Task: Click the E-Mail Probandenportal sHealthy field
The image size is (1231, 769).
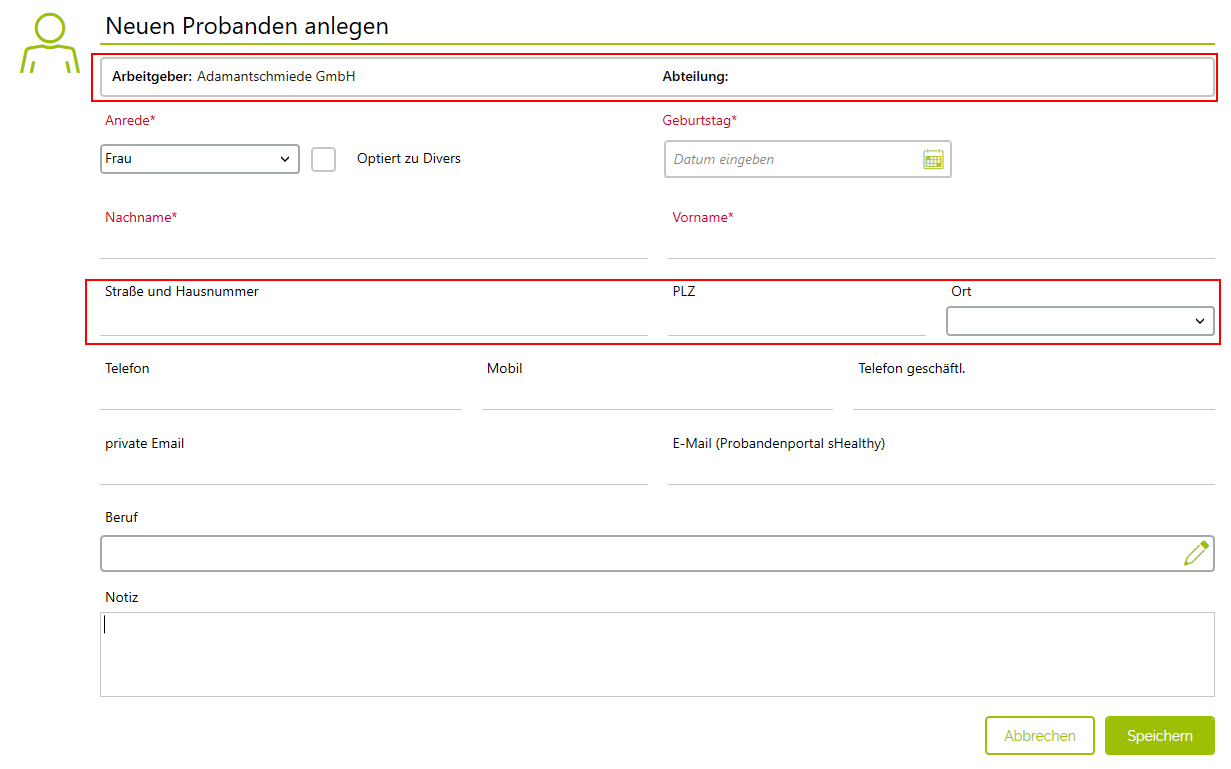Action: [x=941, y=471]
